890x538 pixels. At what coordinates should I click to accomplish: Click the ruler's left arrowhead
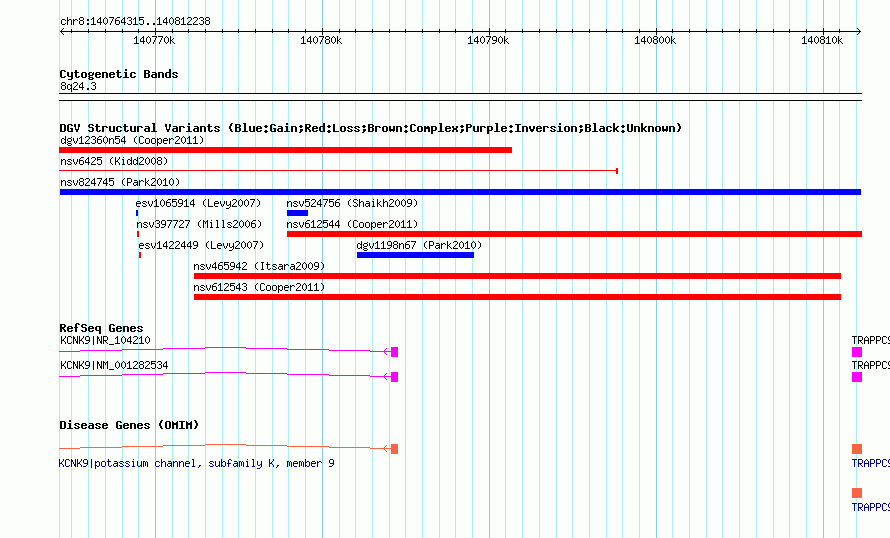click(62, 32)
